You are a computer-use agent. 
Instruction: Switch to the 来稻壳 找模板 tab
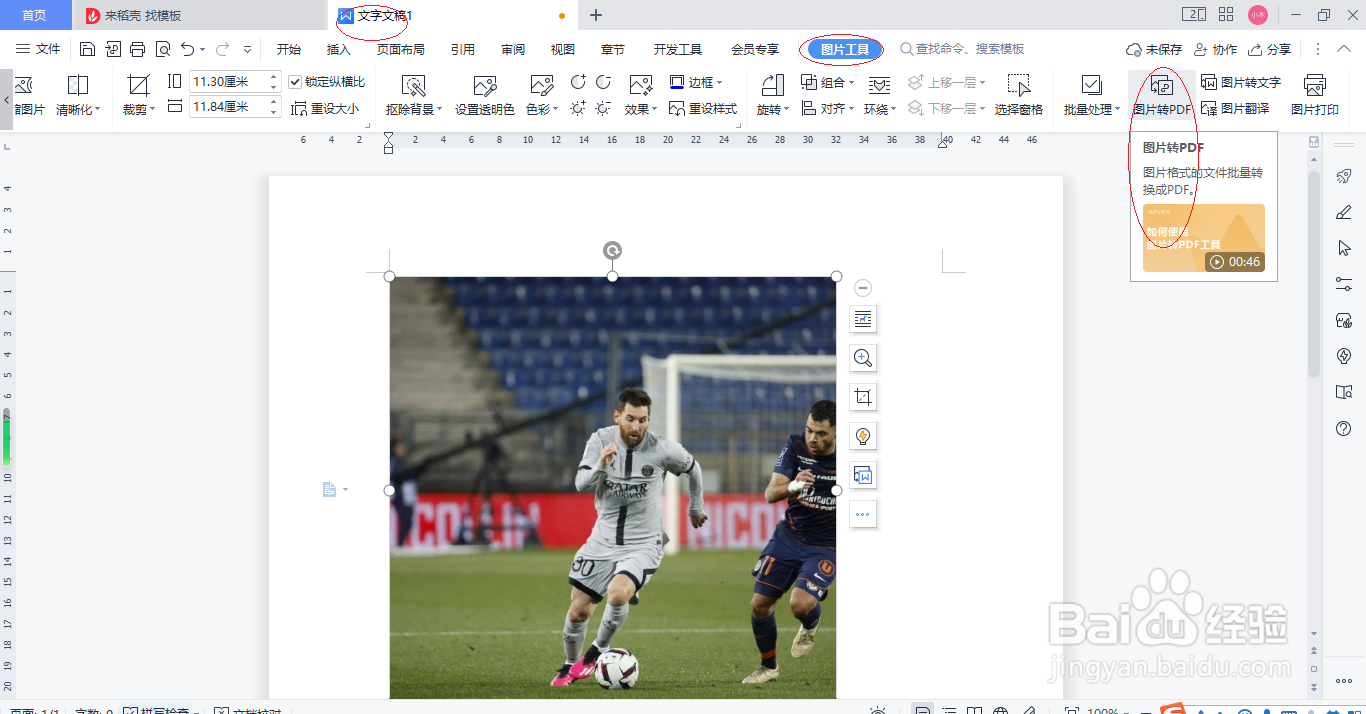pyautogui.click(x=200, y=15)
